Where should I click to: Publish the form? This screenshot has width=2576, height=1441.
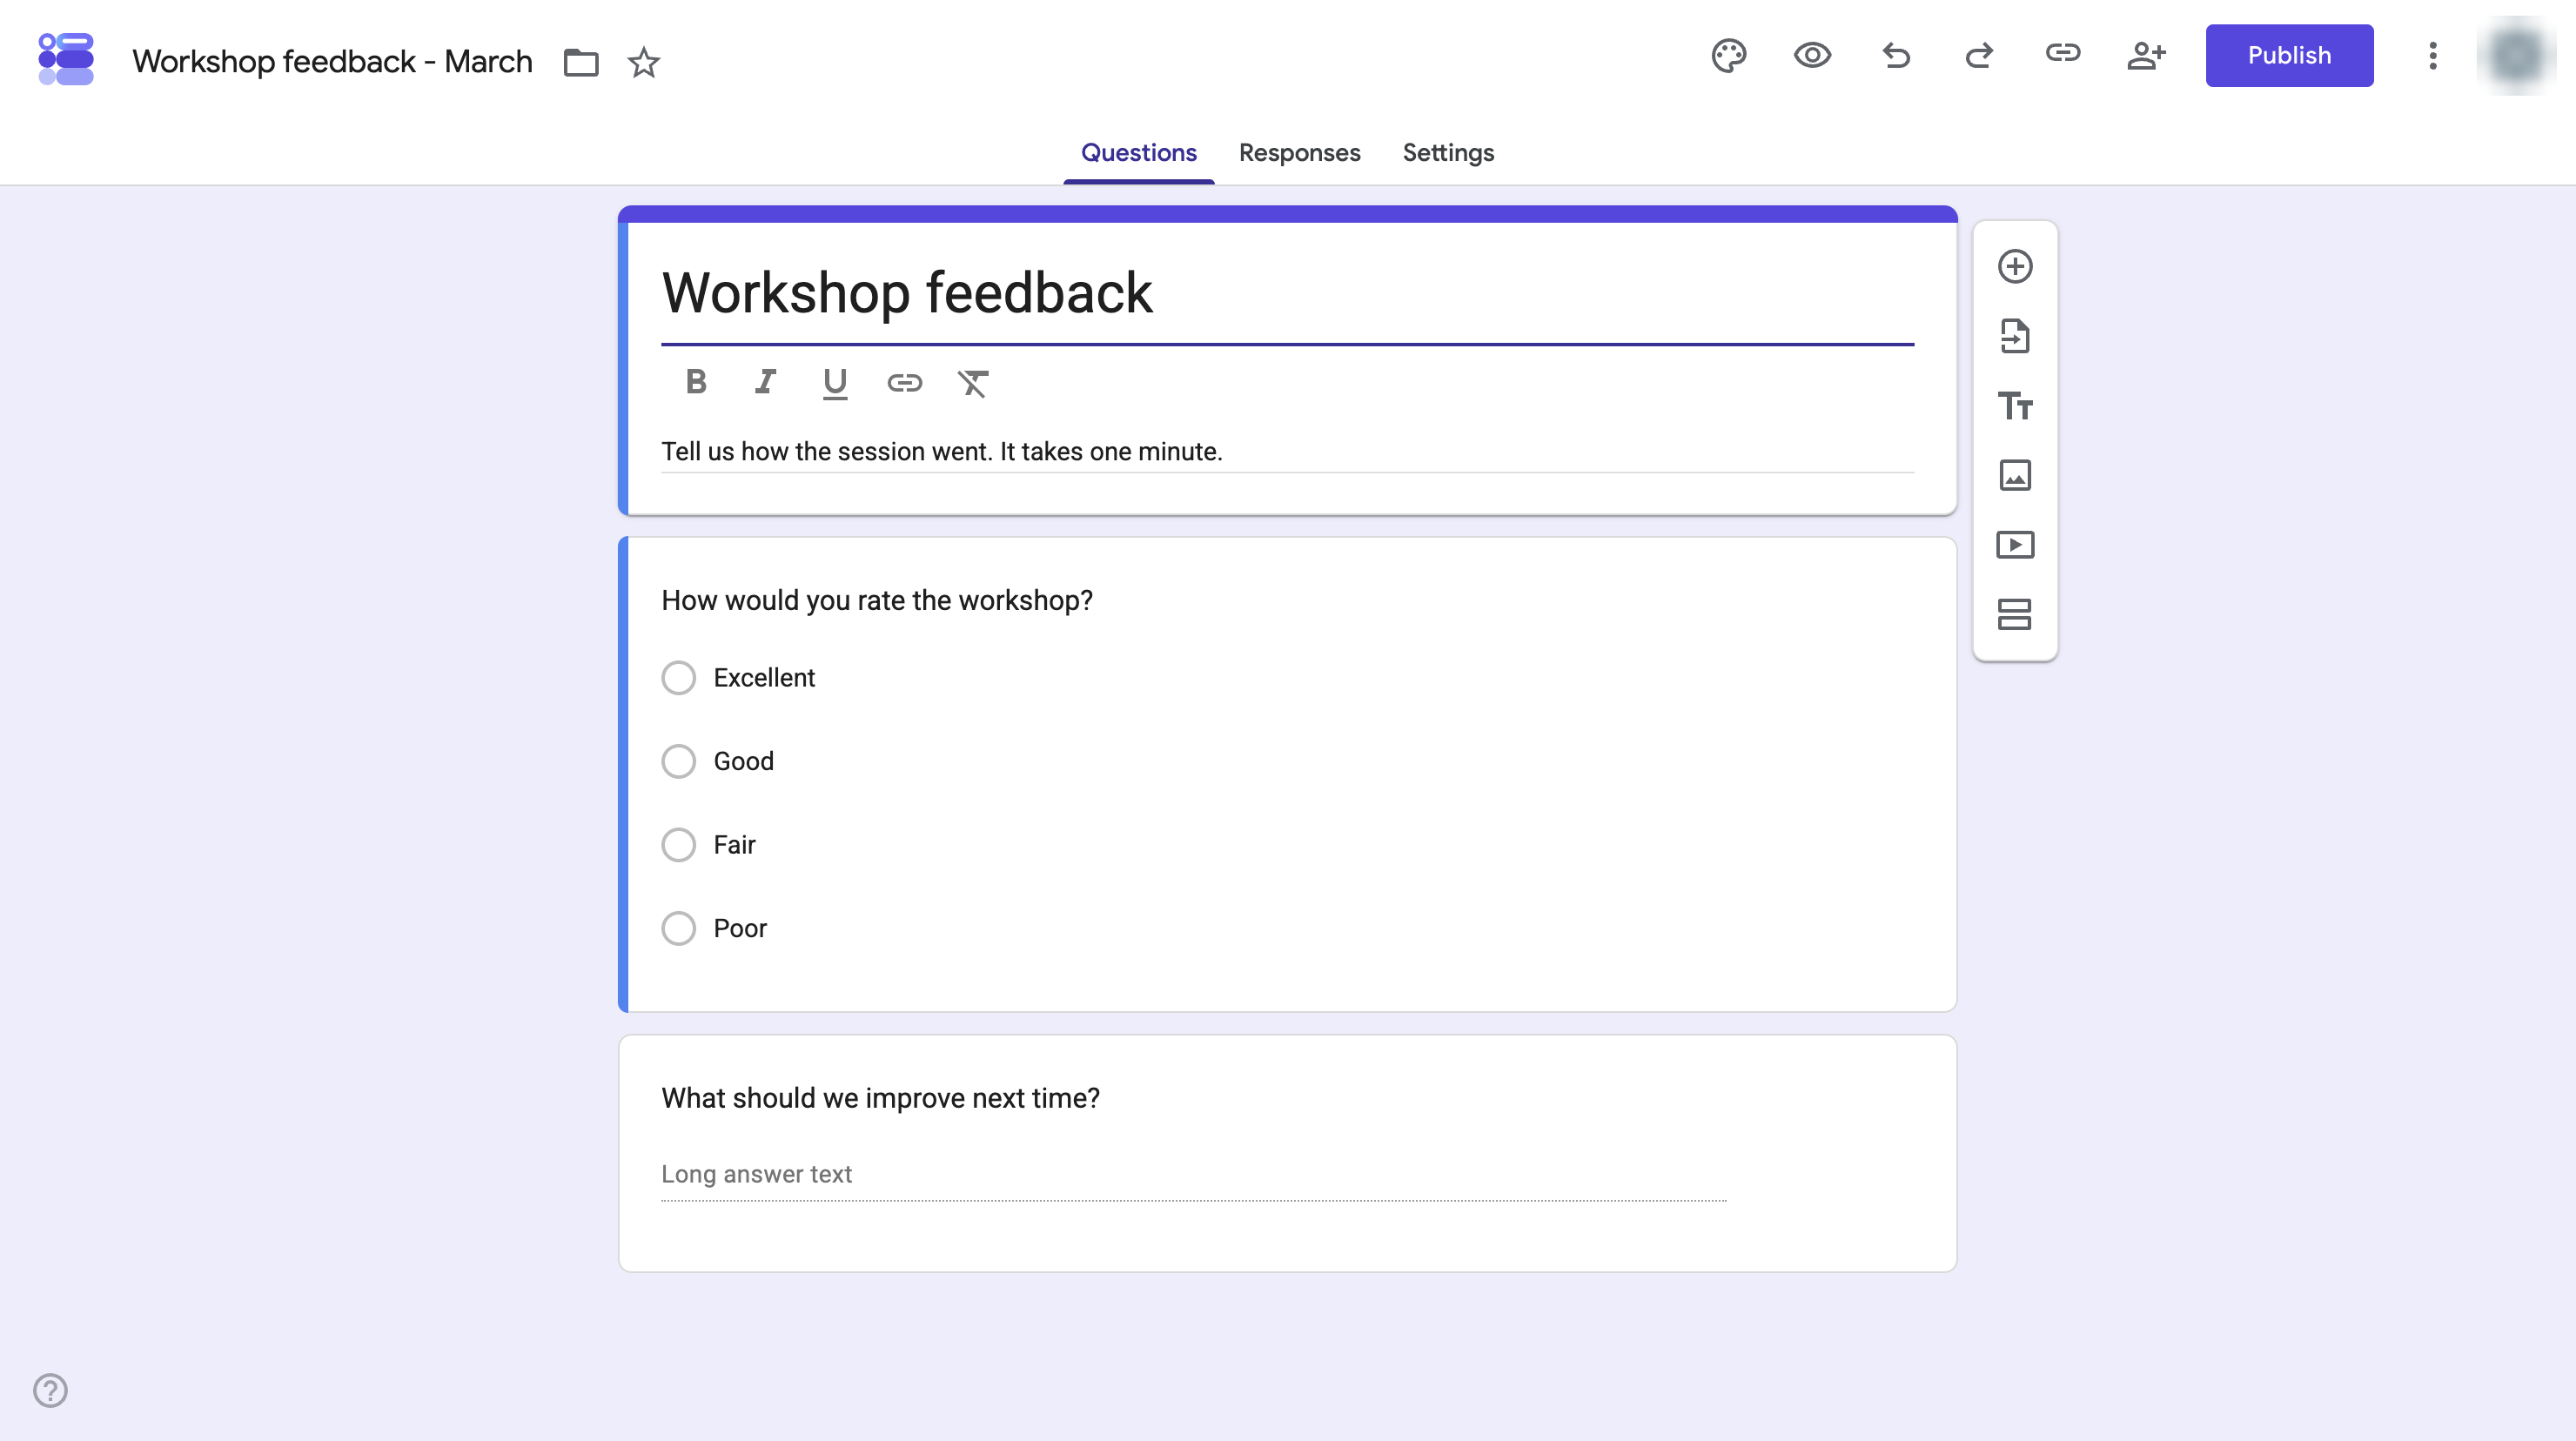point(2289,56)
